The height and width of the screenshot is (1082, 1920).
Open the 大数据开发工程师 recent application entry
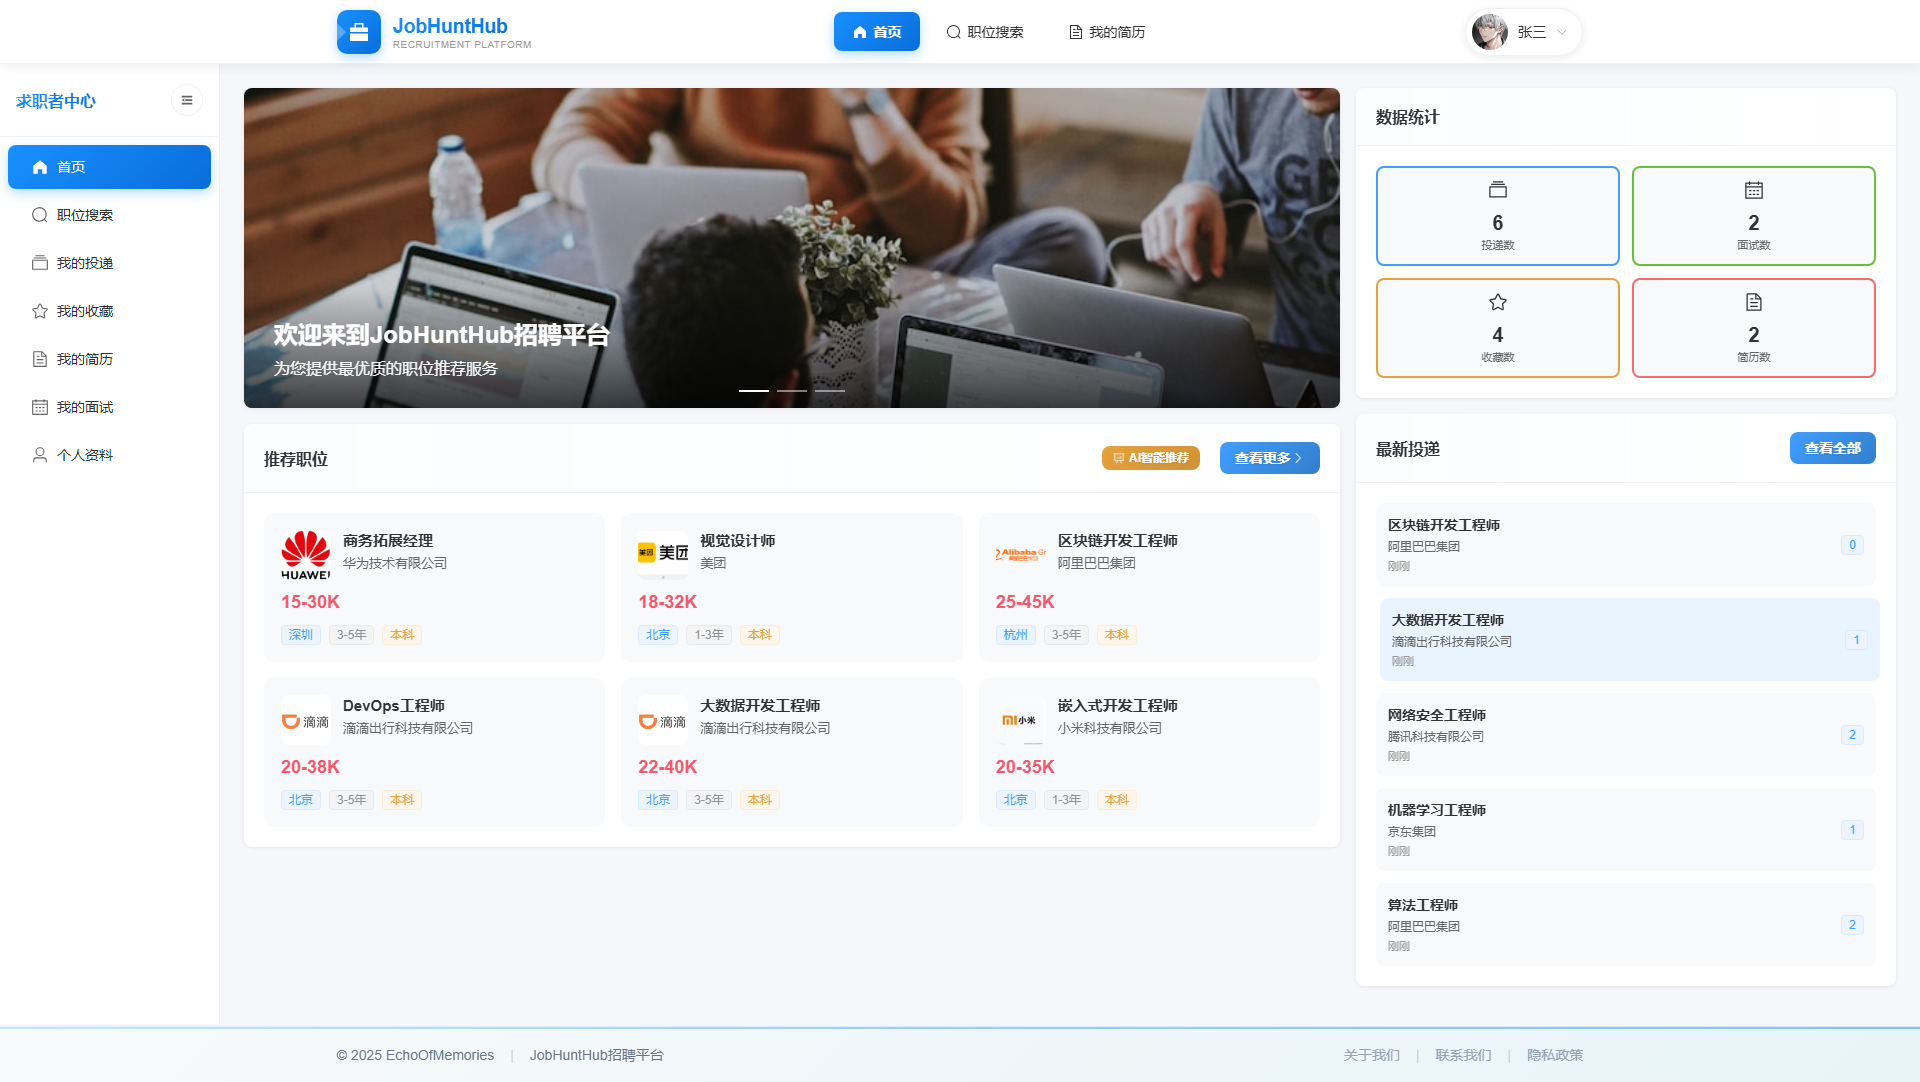tap(1629, 639)
